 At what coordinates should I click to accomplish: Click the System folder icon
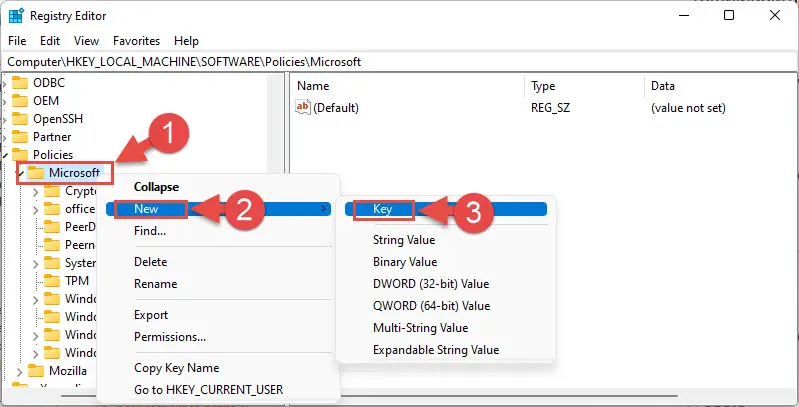pyautogui.click(x=52, y=263)
